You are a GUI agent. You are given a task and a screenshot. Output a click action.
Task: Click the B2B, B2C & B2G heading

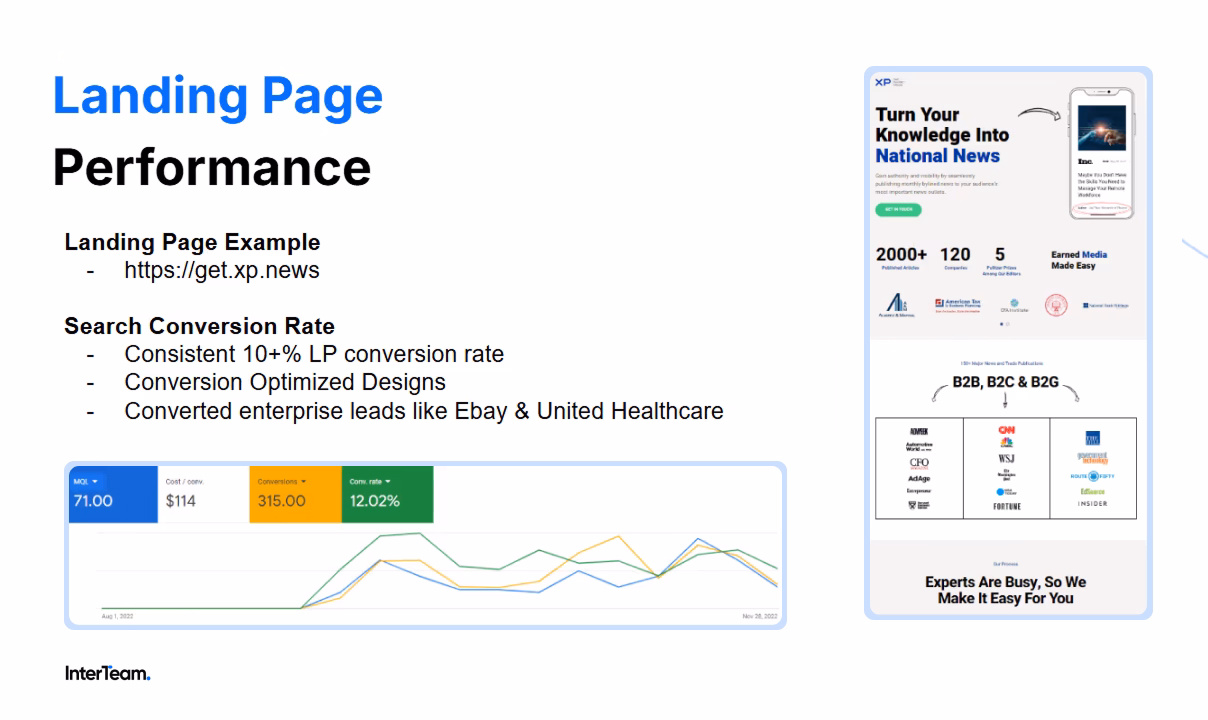pos(1005,382)
